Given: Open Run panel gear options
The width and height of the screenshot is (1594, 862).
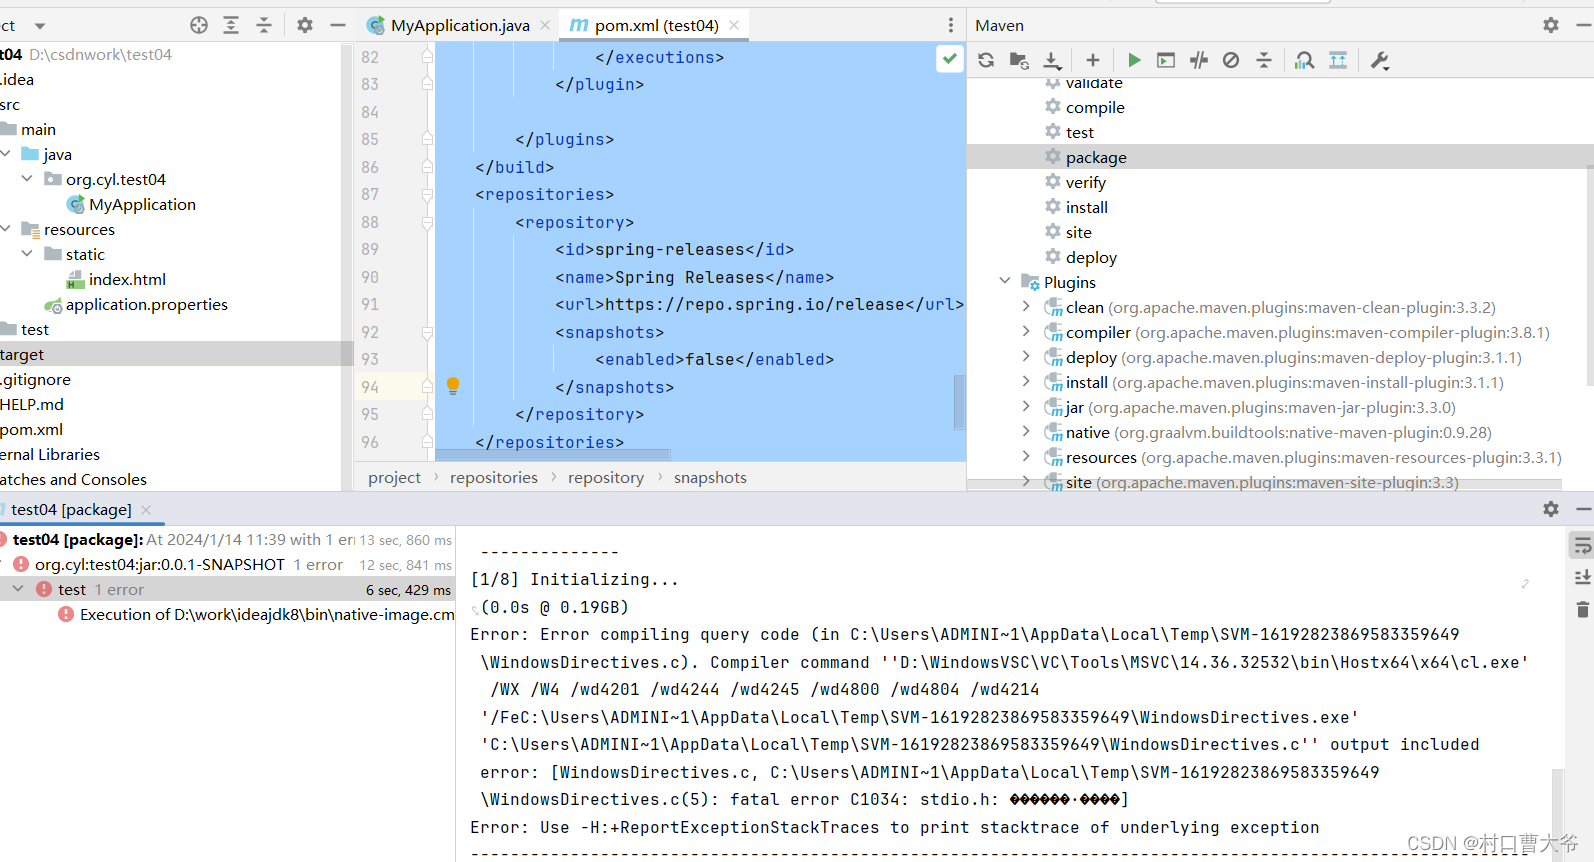Looking at the screenshot, I should point(1551,509).
